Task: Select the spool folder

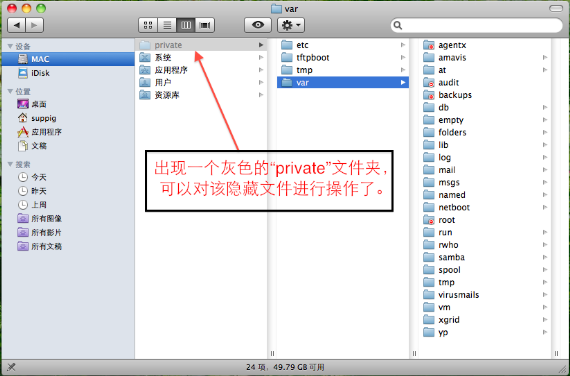Action: pyautogui.click(x=485, y=270)
